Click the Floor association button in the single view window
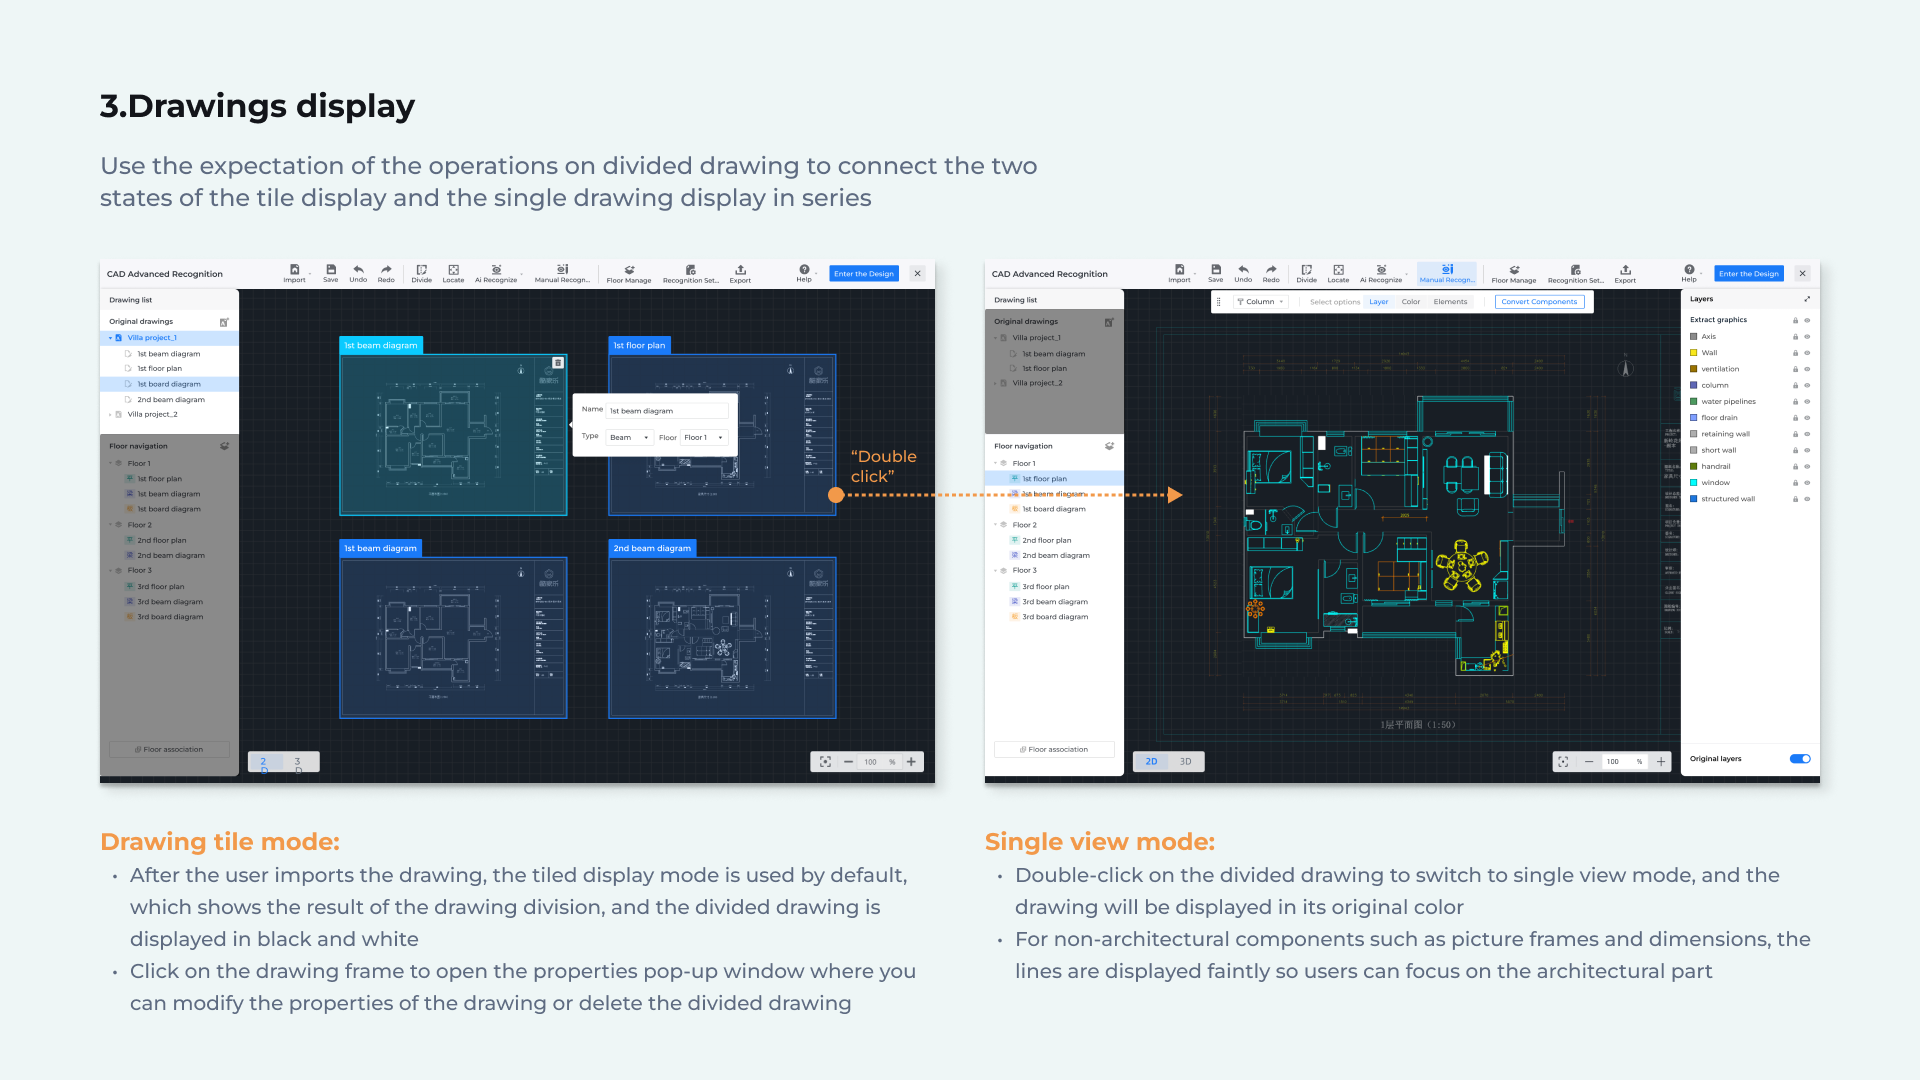This screenshot has height=1080, width=1920. point(1054,749)
